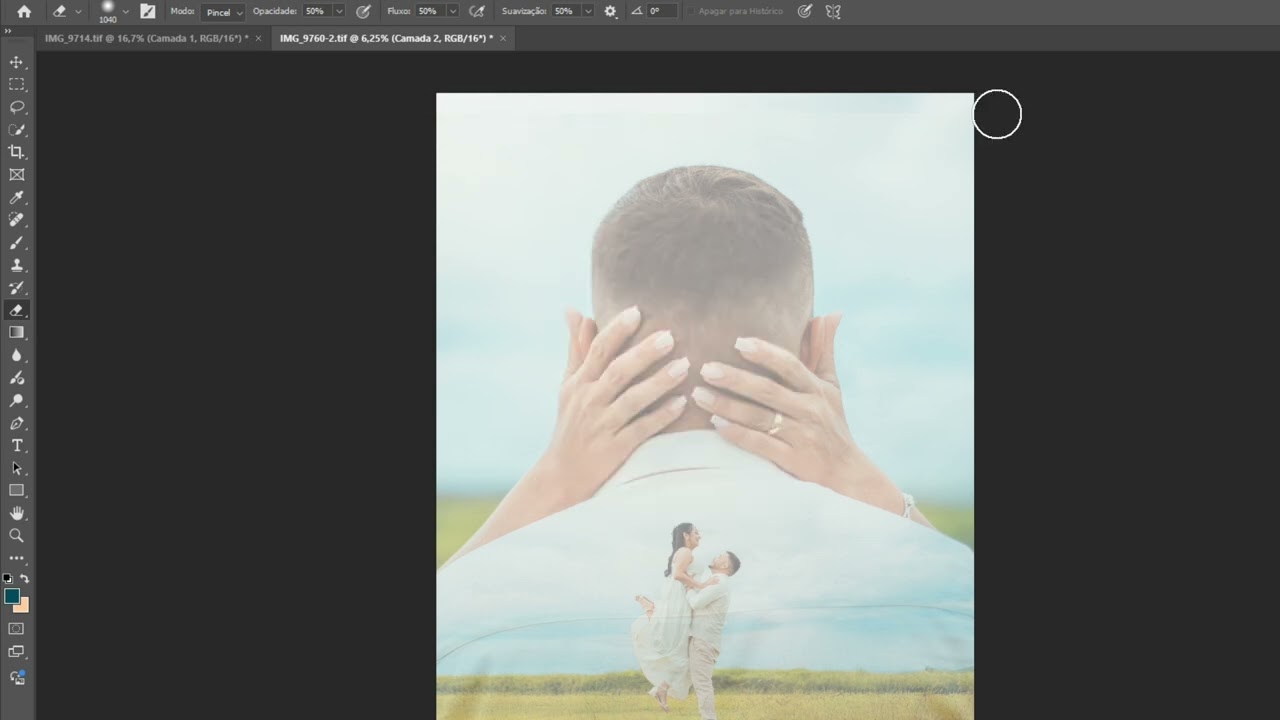
Task: Open the Modo Pincel dropdown
Action: coord(223,12)
